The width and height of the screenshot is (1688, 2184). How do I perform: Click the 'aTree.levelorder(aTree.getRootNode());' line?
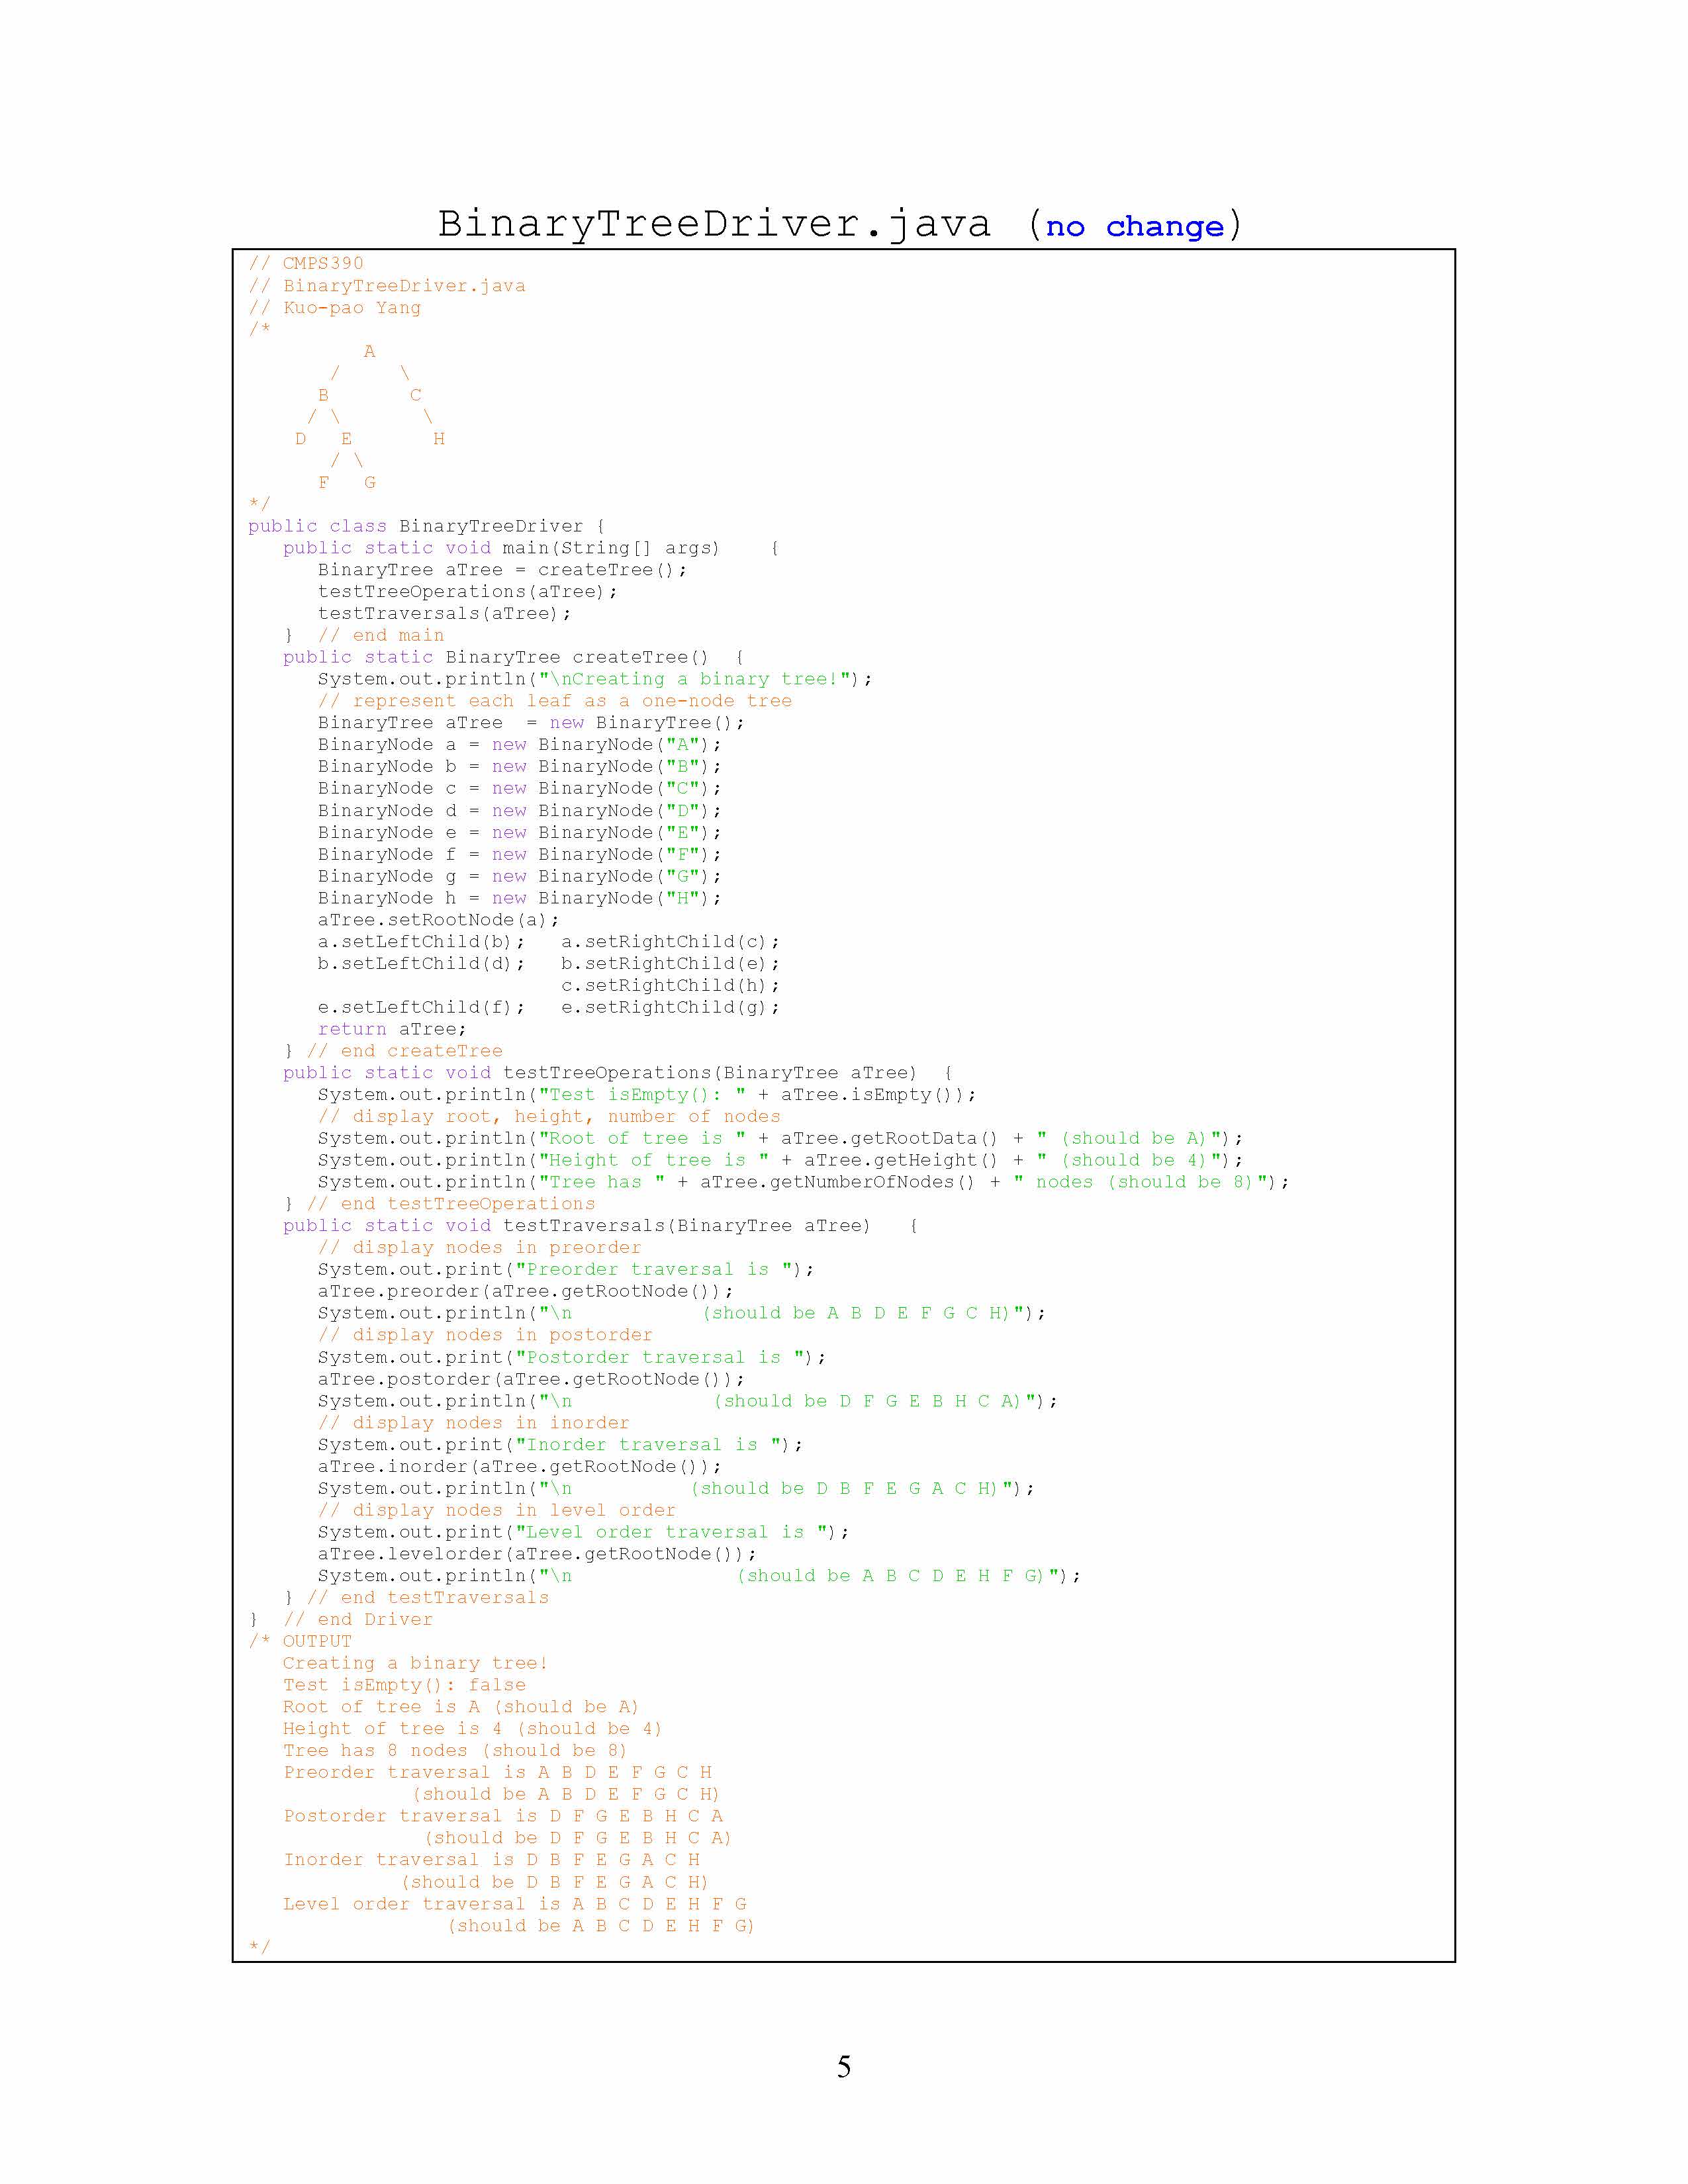point(537,1554)
